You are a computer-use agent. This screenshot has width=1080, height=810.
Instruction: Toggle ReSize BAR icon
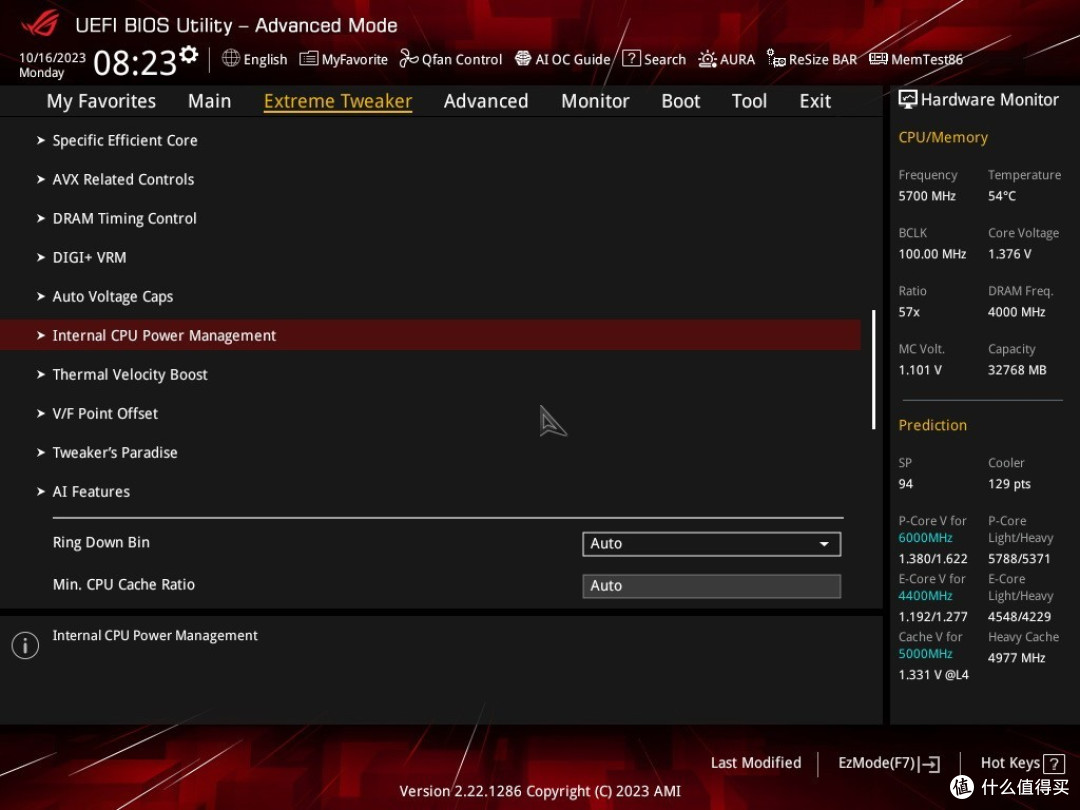click(x=776, y=59)
